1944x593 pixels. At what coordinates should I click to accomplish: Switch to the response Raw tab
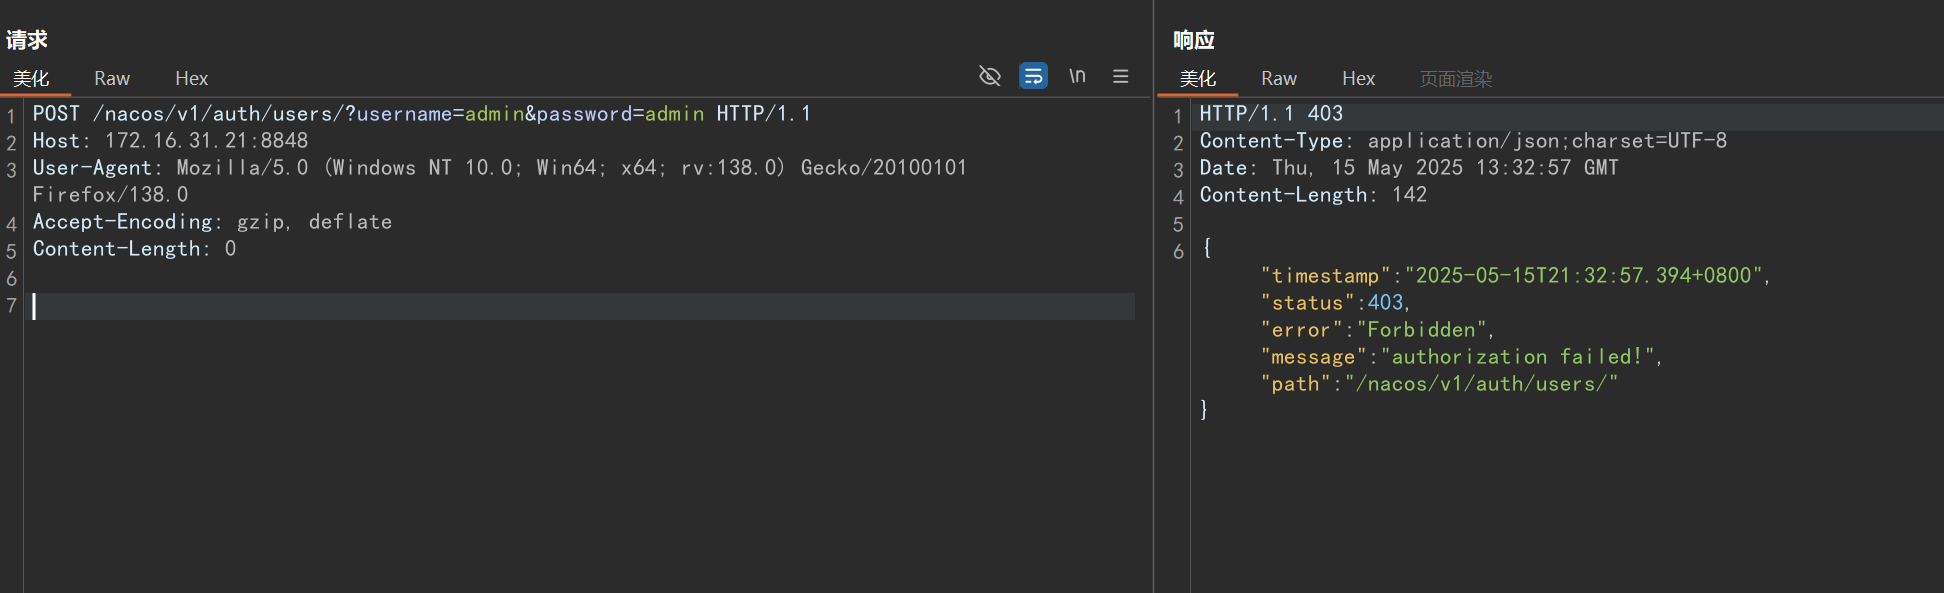tap(1278, 78)
